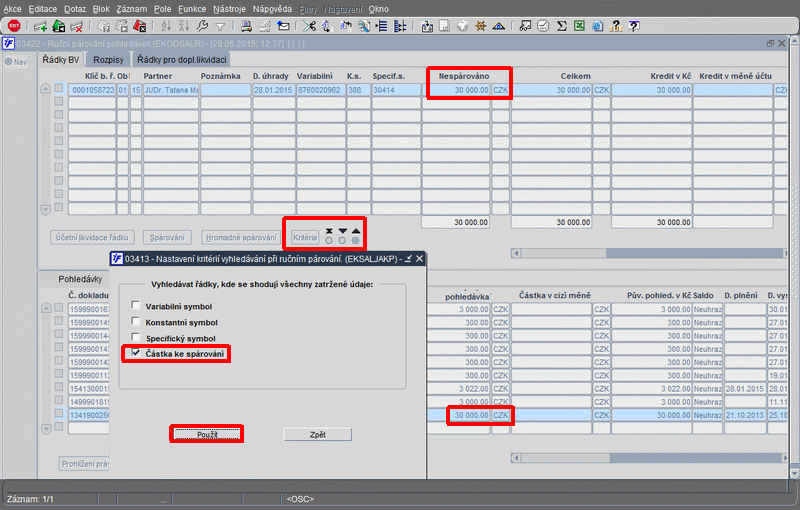The height and width of the screenshot is (510, 800).
Task: Click the insert record icon with green plus
Action: (x=40, y=26)
